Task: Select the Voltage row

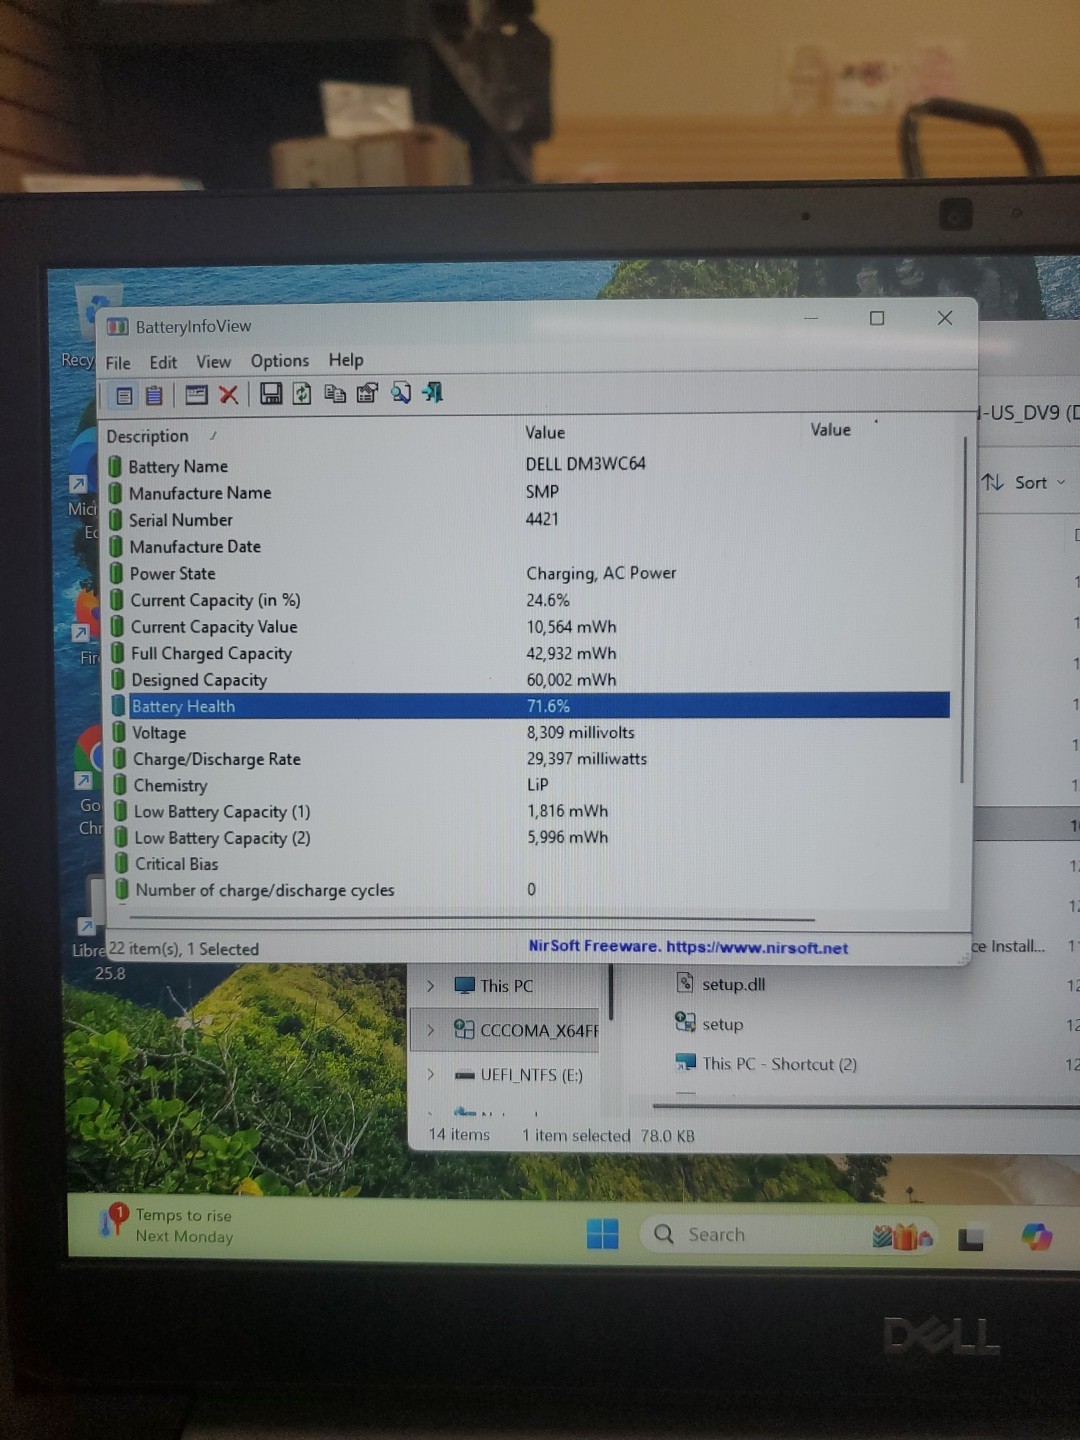Action: click(530, 733)
